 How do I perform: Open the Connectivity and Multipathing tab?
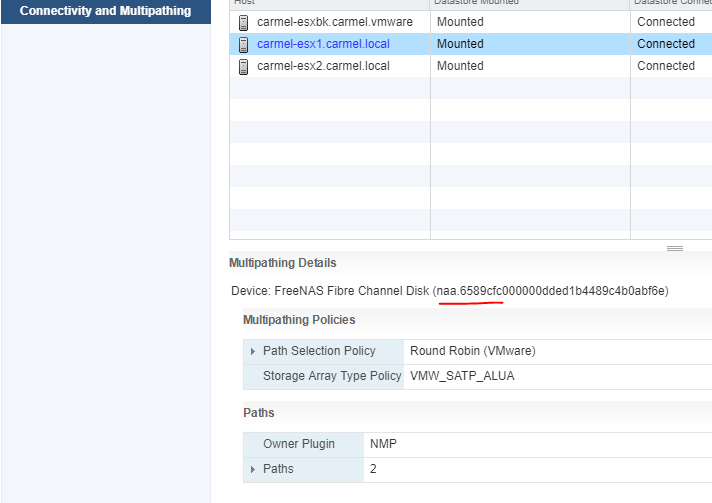point(105,11)
